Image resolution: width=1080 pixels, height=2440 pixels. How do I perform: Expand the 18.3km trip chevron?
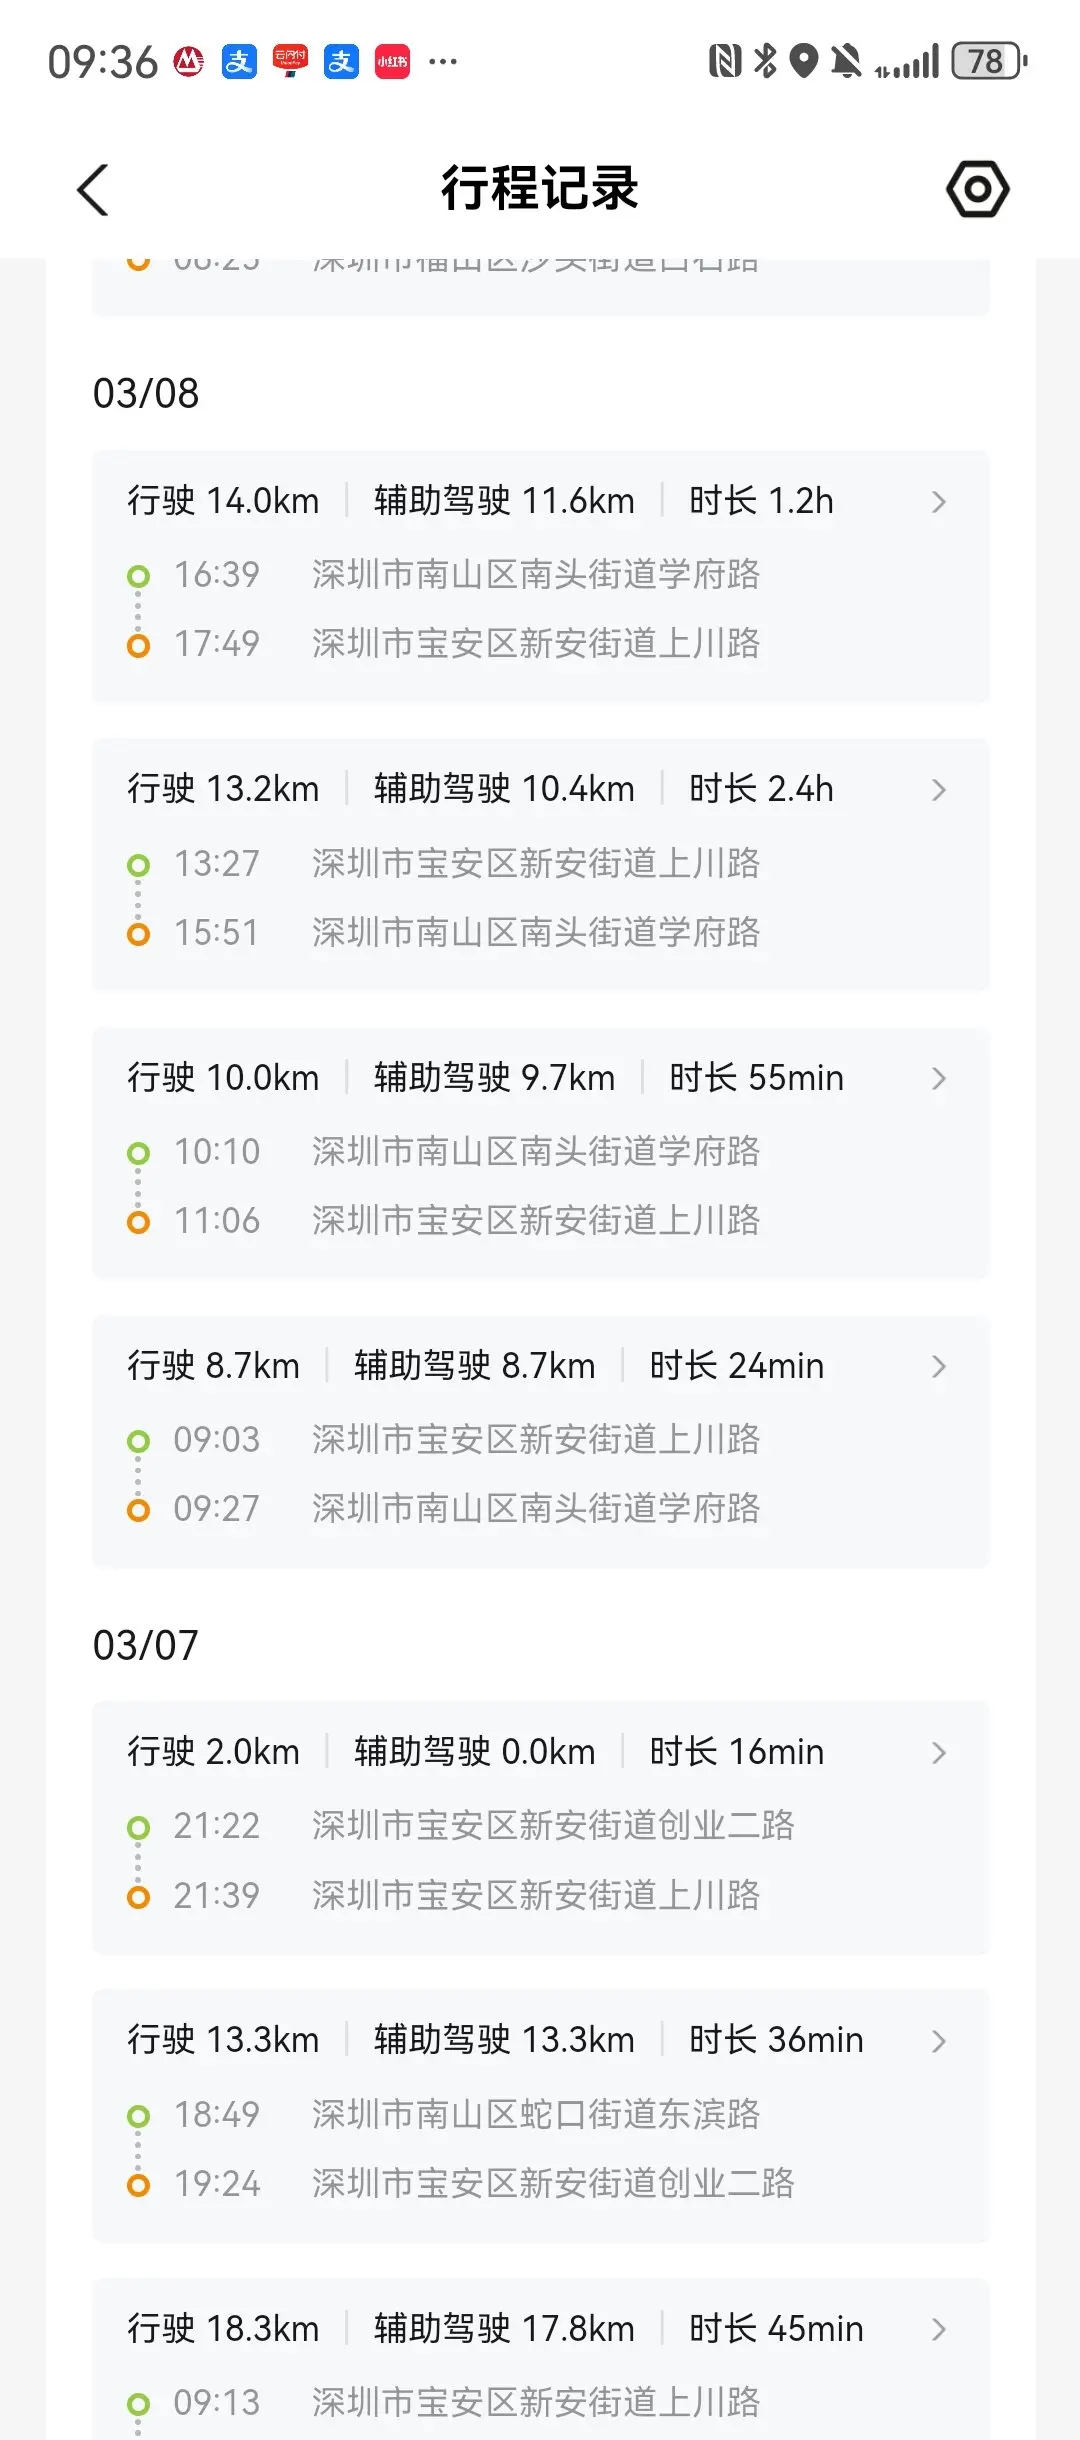[x=938, y=2329]
